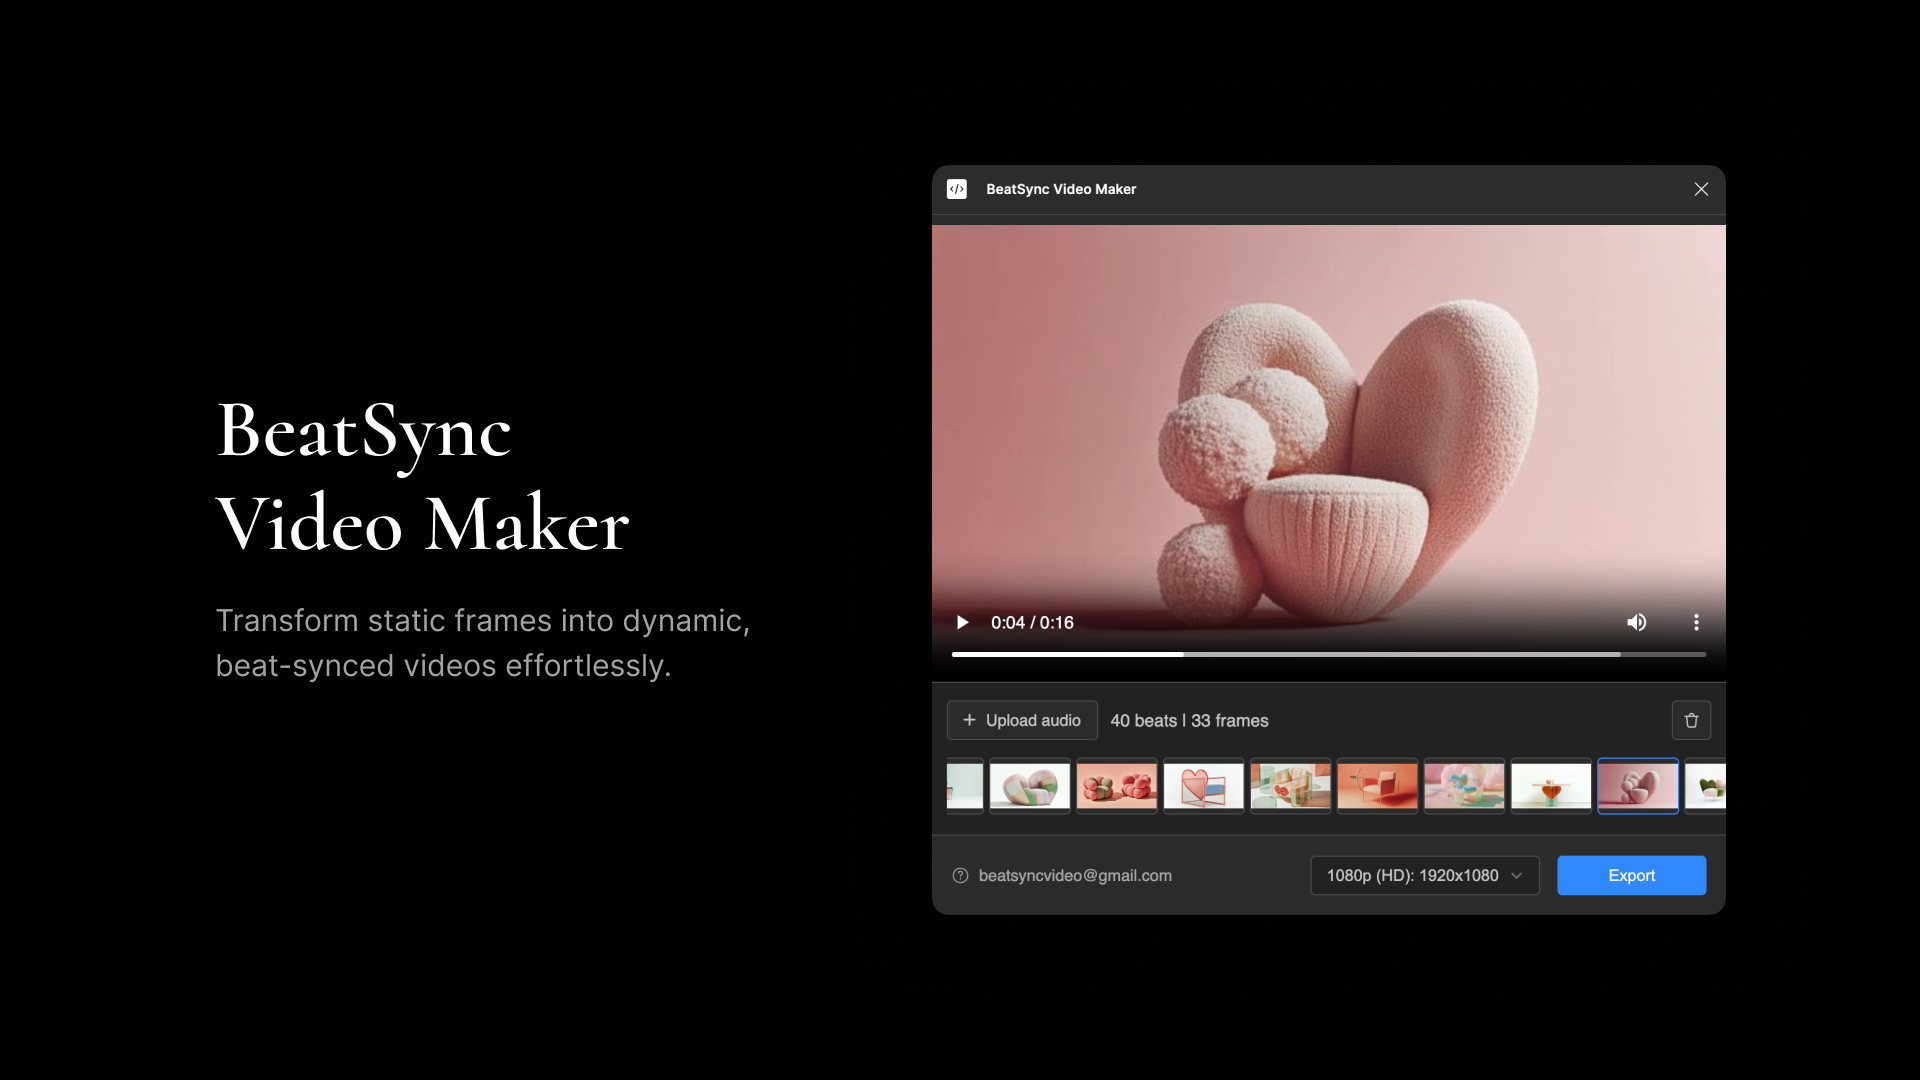Select the pastel rainbow cloud frame thumbnail
1920x1080 pixels.
pos(1464,786)
